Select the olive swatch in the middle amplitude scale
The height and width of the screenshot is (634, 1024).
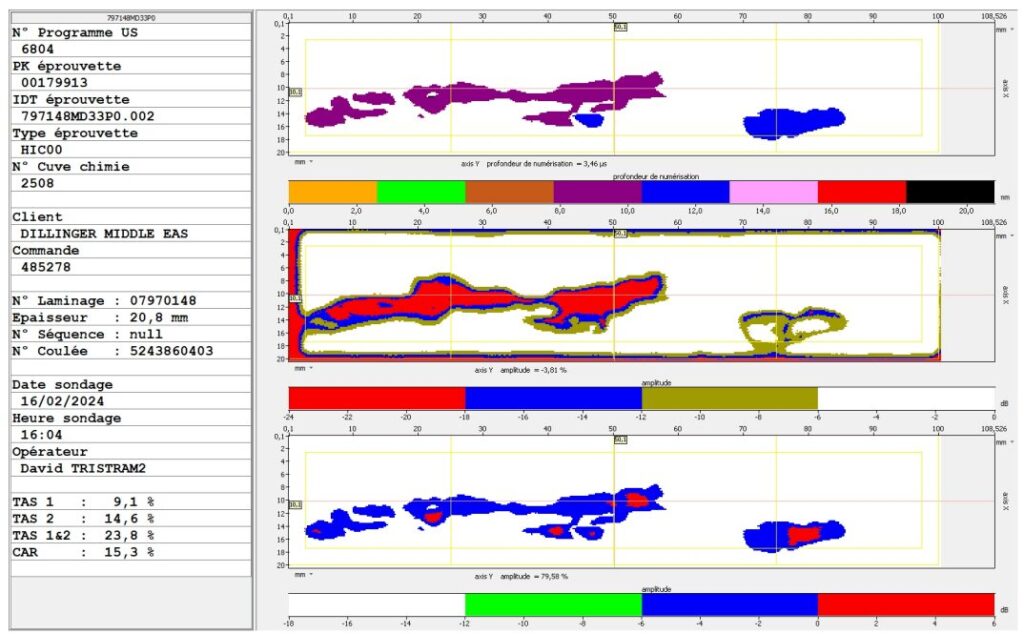click(x=729, y=399)
